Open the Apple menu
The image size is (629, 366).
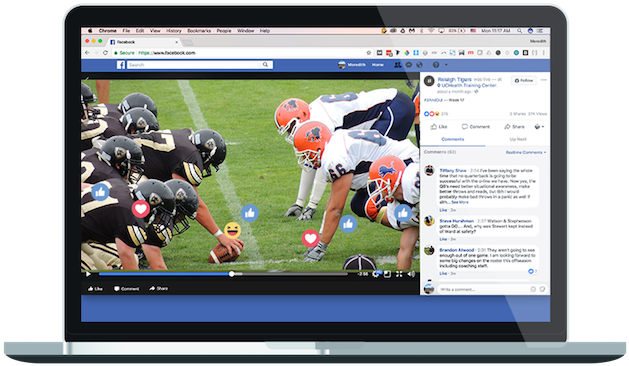(x=90, y=30)
